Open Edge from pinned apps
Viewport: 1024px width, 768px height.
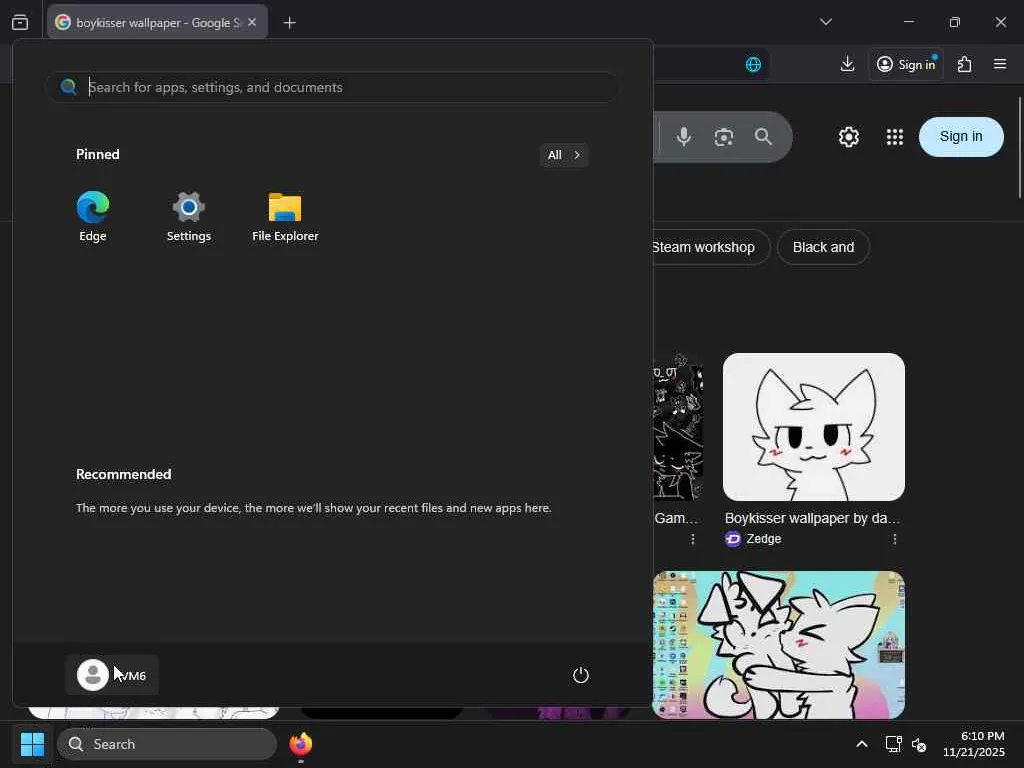click(93, 217)
